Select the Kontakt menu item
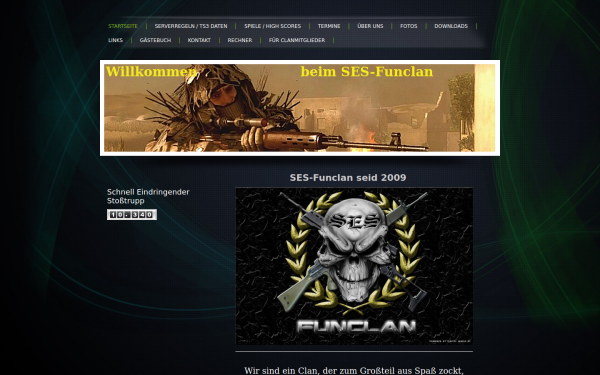 pos(199,40)
